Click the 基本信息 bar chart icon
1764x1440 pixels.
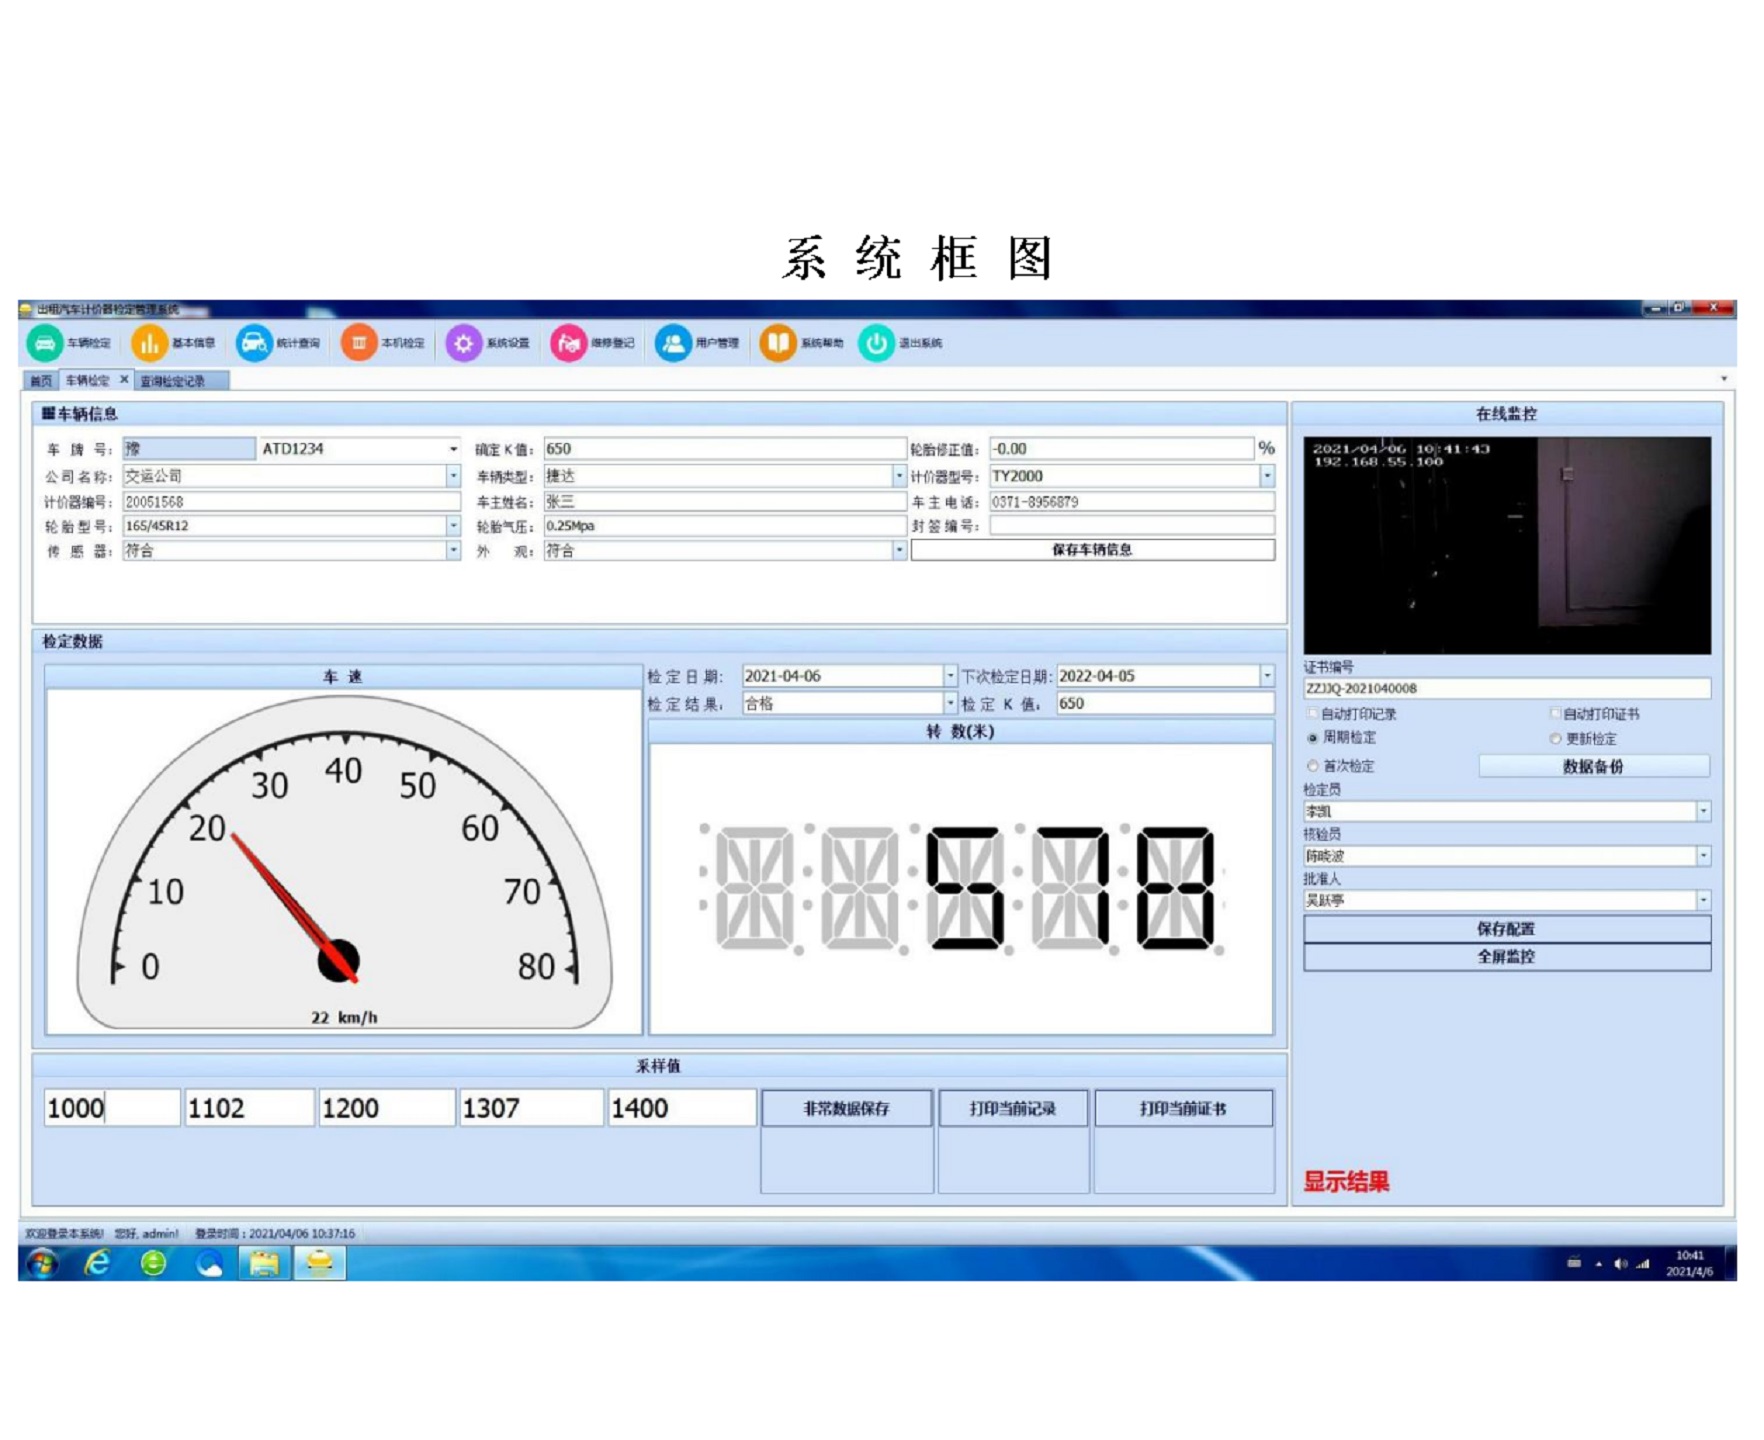149,343
